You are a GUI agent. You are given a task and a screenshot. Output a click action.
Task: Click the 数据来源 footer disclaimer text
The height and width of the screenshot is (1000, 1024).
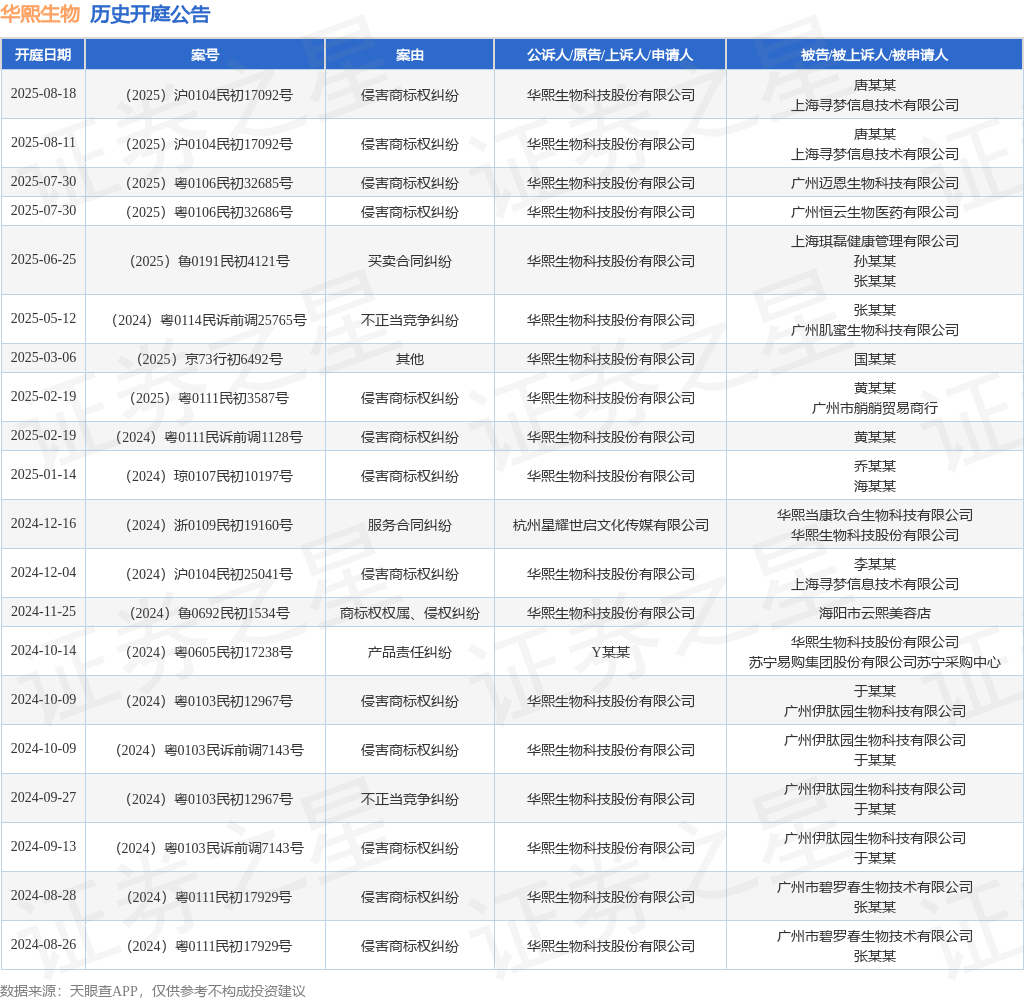(153, 991)
